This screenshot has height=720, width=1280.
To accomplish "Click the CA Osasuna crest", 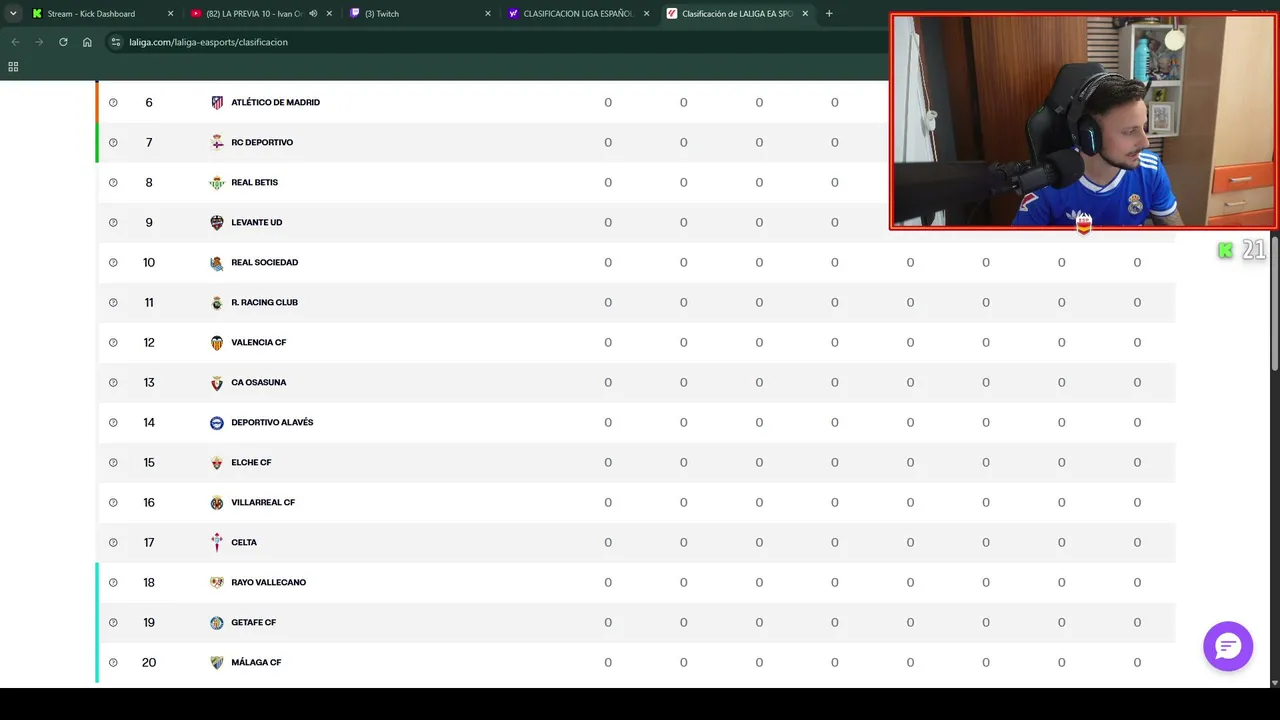I will pyautogui.click(x=217, y=382).
